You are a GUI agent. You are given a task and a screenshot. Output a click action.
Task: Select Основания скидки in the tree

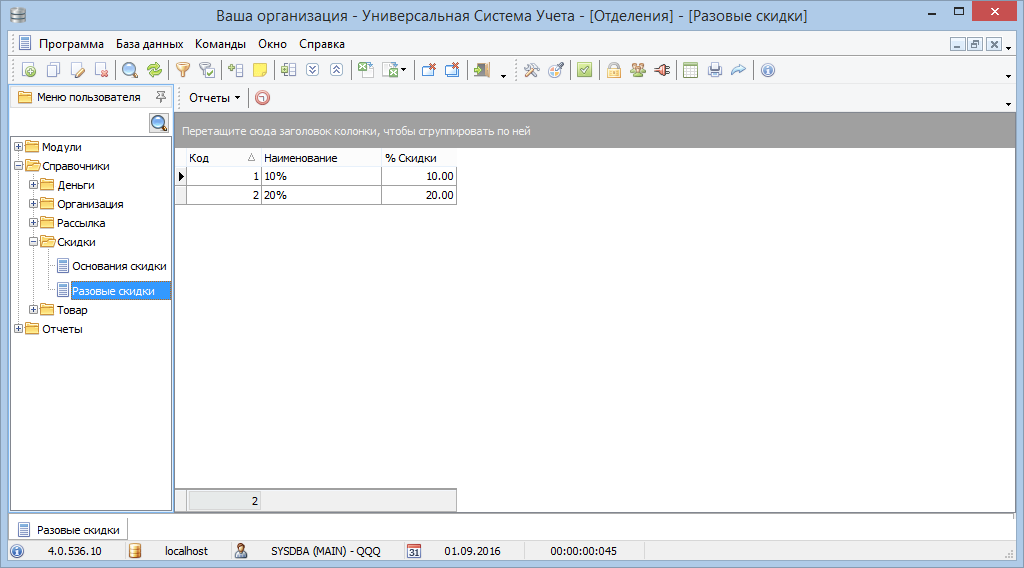(x=119, y=266)
